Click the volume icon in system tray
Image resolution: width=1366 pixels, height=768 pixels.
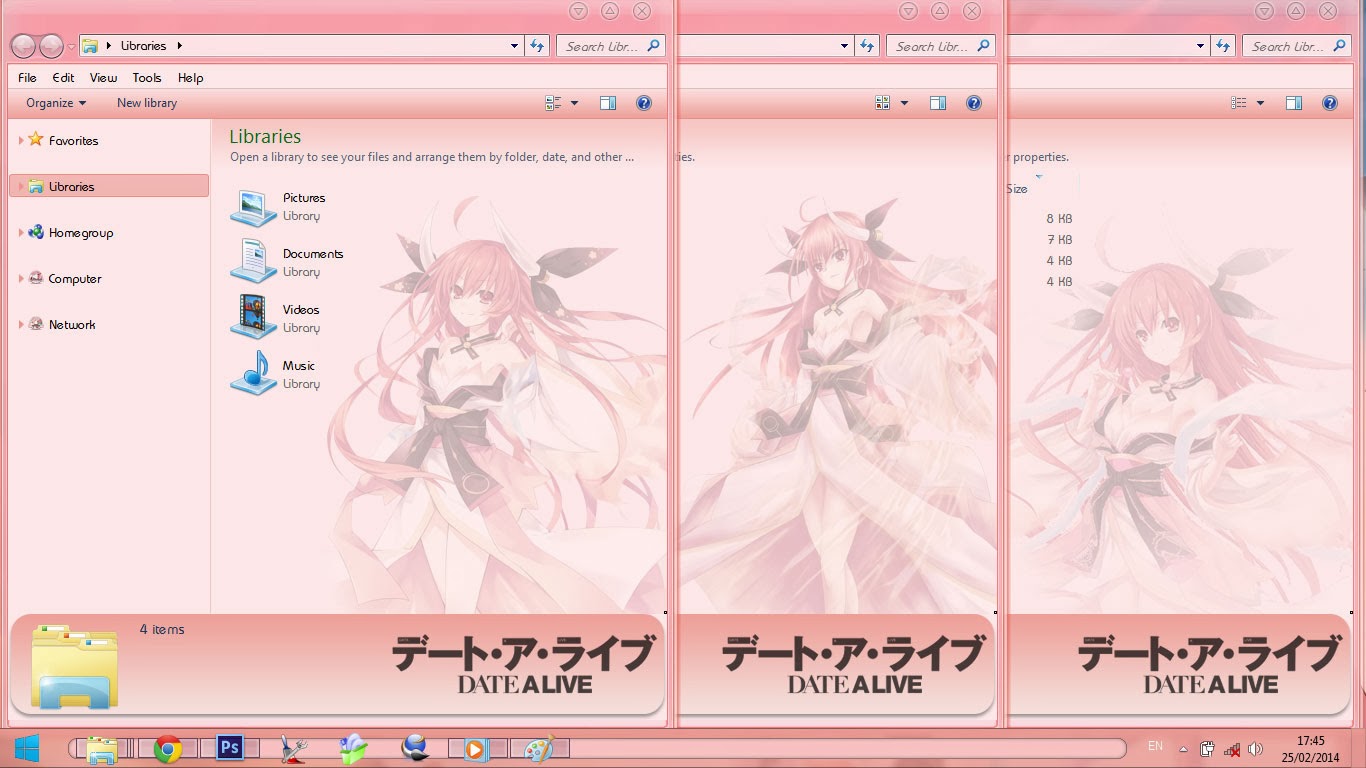[x=1256, y=749]
